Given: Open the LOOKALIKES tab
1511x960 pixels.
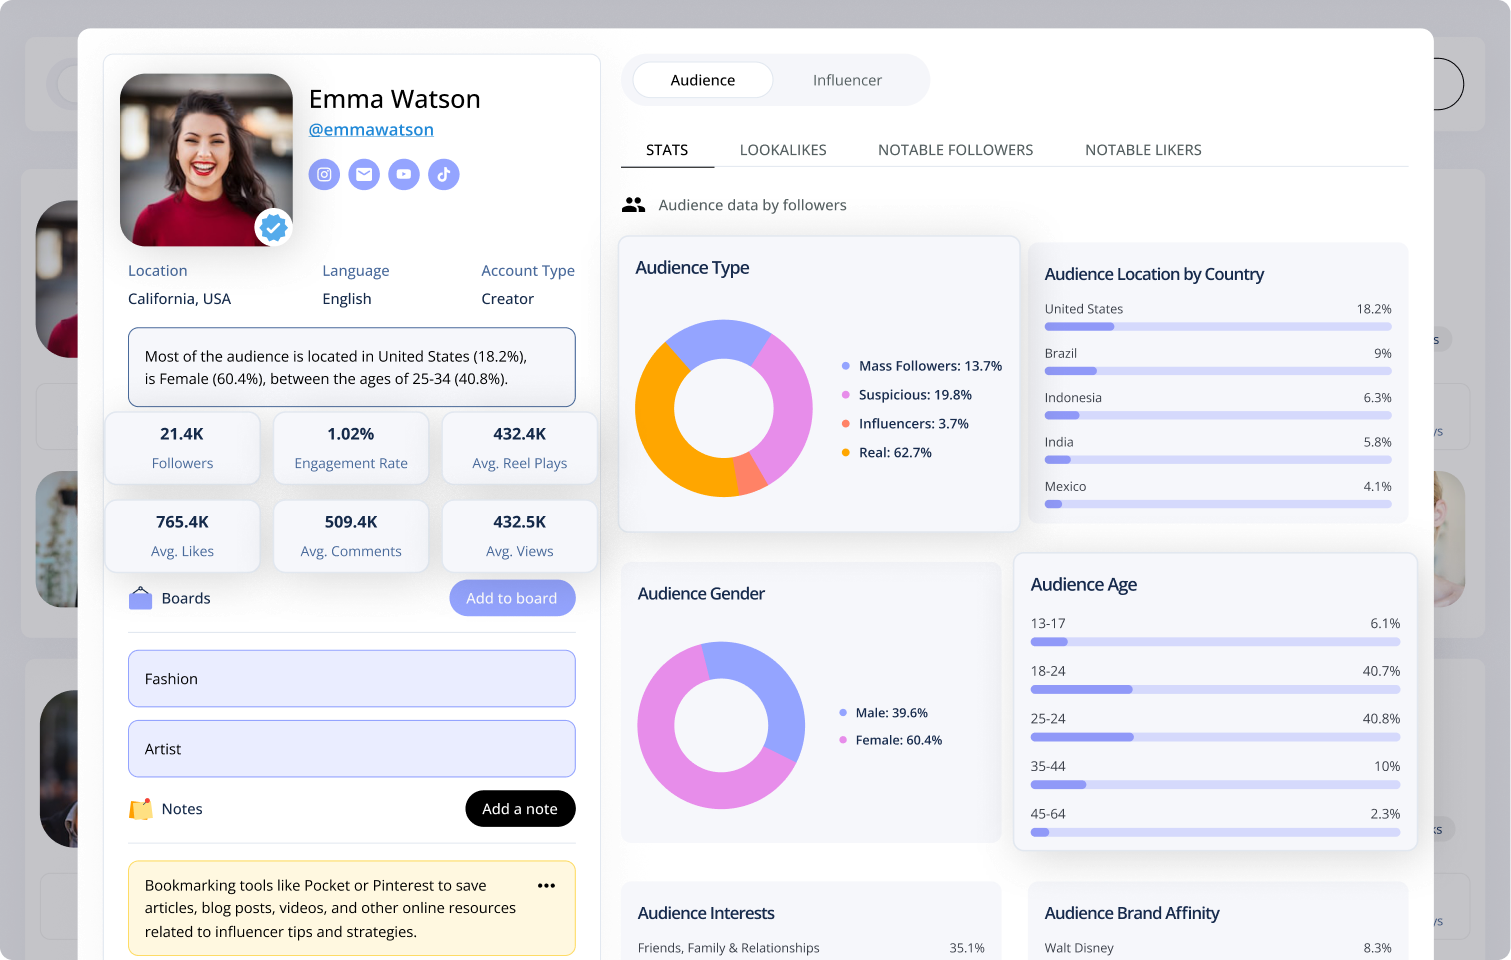Looking at the screenshot, I should (783, 150).
